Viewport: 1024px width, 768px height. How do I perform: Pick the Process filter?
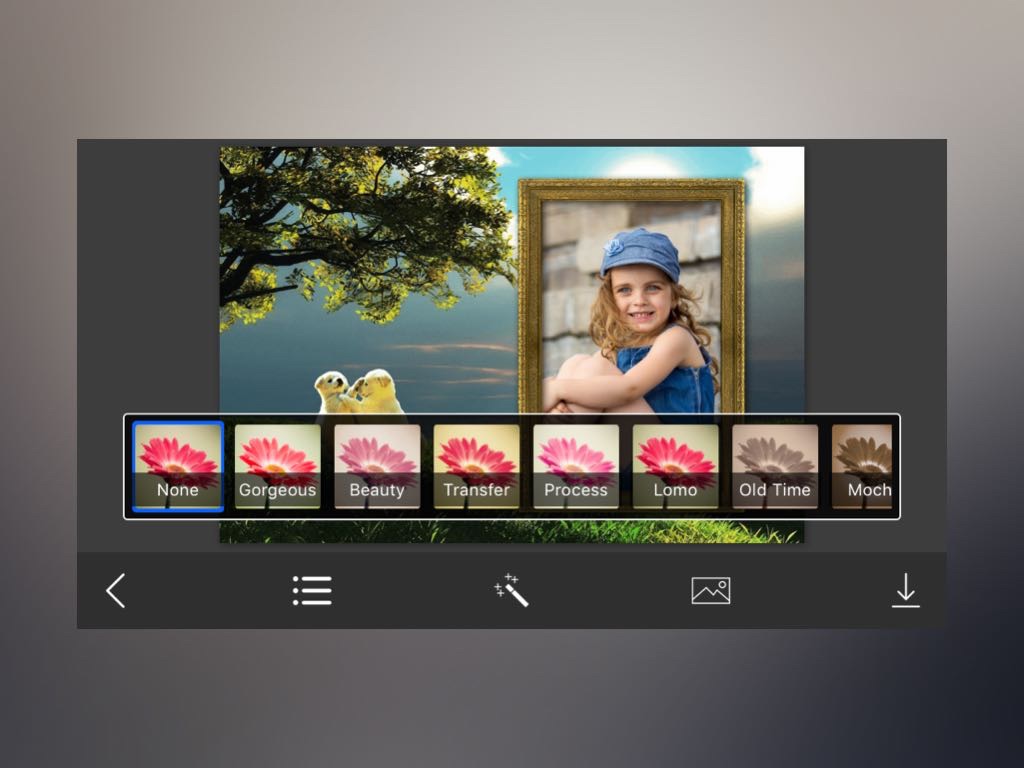576,466
